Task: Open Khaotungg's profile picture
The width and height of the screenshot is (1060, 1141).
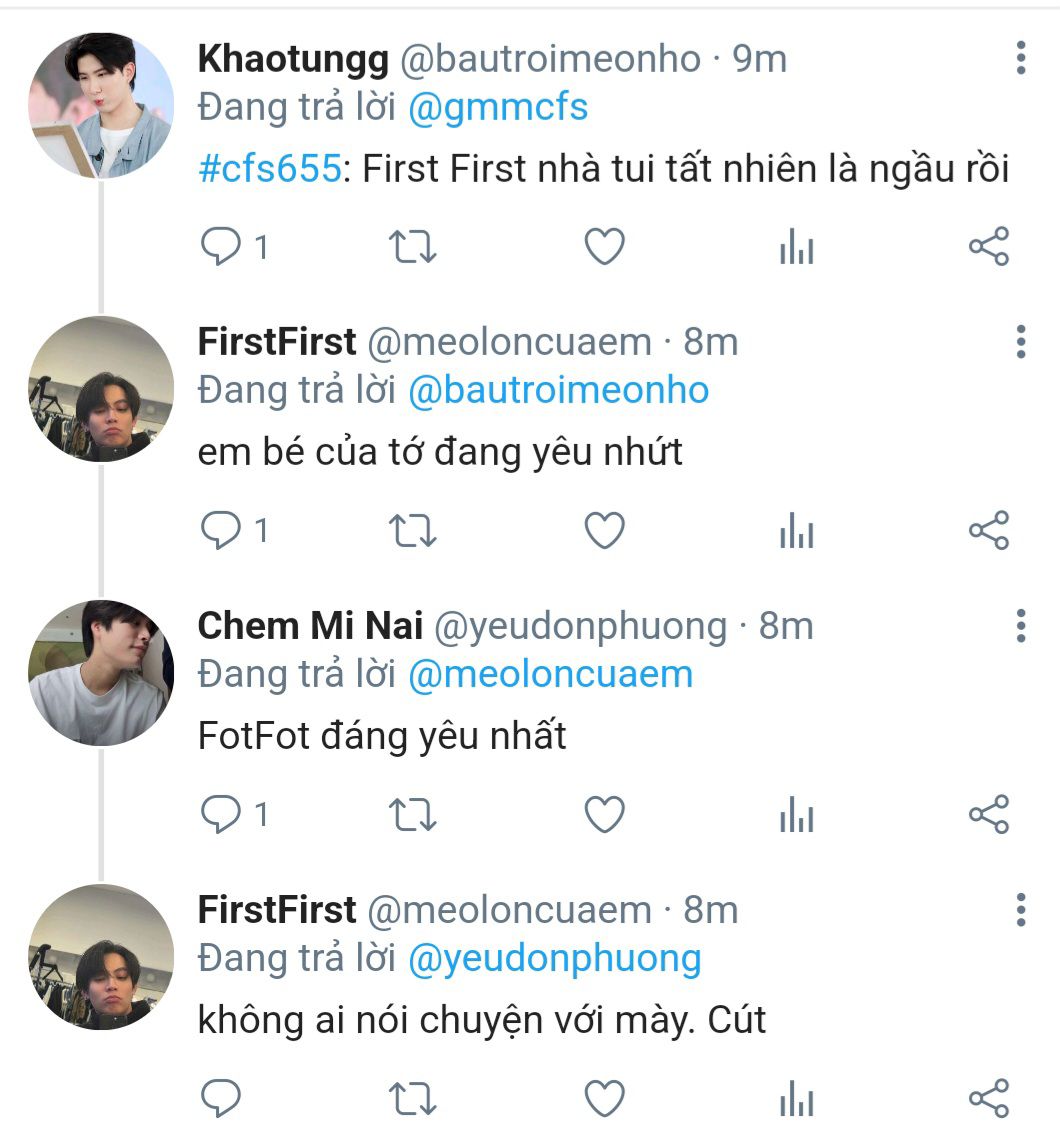Action: click(x=100, y=106)
